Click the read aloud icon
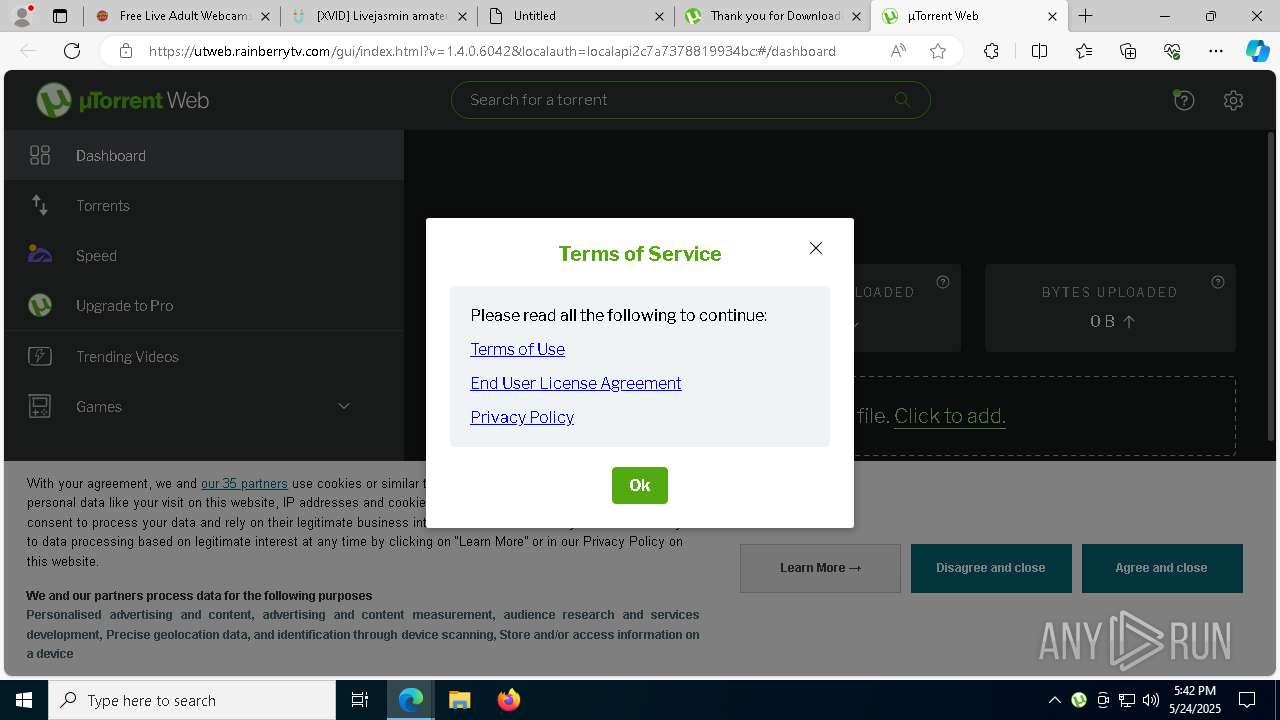Image resolution: width=1280 pixels, height=720 pixels. click(898, 51)
